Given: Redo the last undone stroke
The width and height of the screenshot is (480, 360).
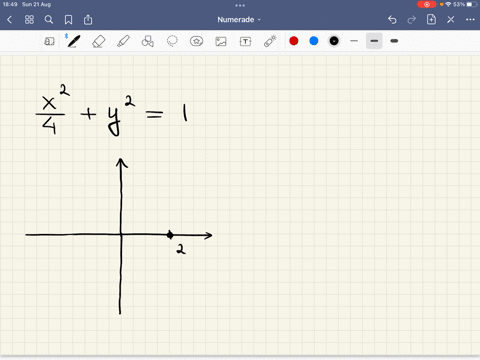Looking at the screenshot, I should coord(412,20).
